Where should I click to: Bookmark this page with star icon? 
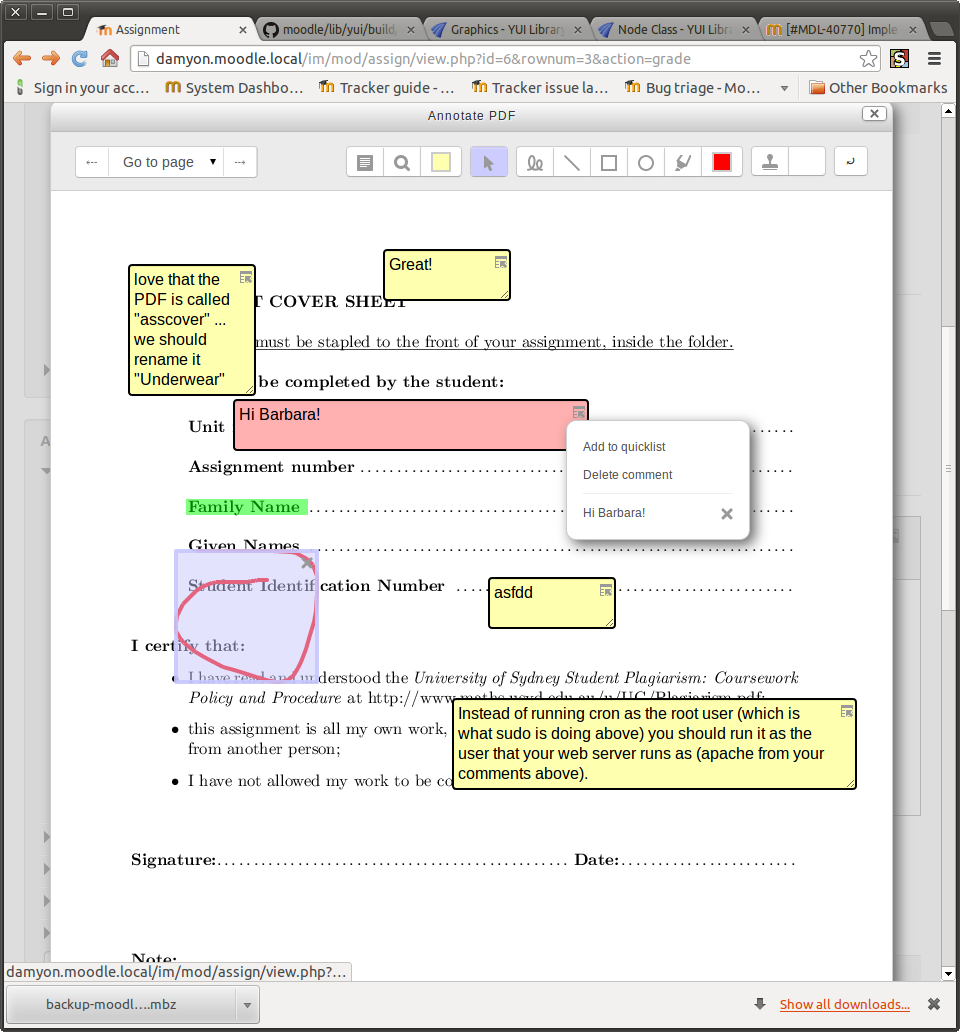tap(868, 59)
